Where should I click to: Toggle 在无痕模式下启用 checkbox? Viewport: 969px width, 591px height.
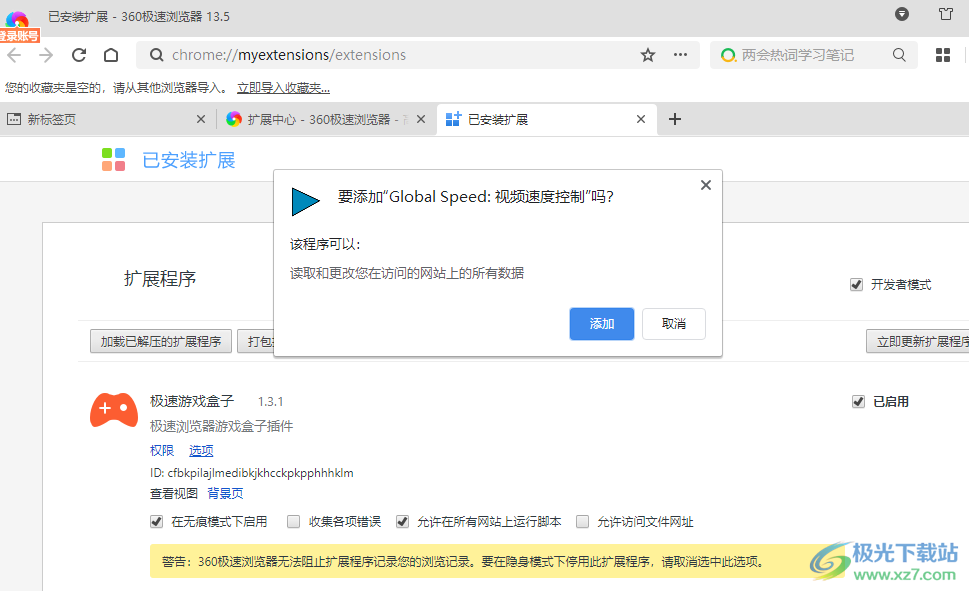[x=156, y=522]
